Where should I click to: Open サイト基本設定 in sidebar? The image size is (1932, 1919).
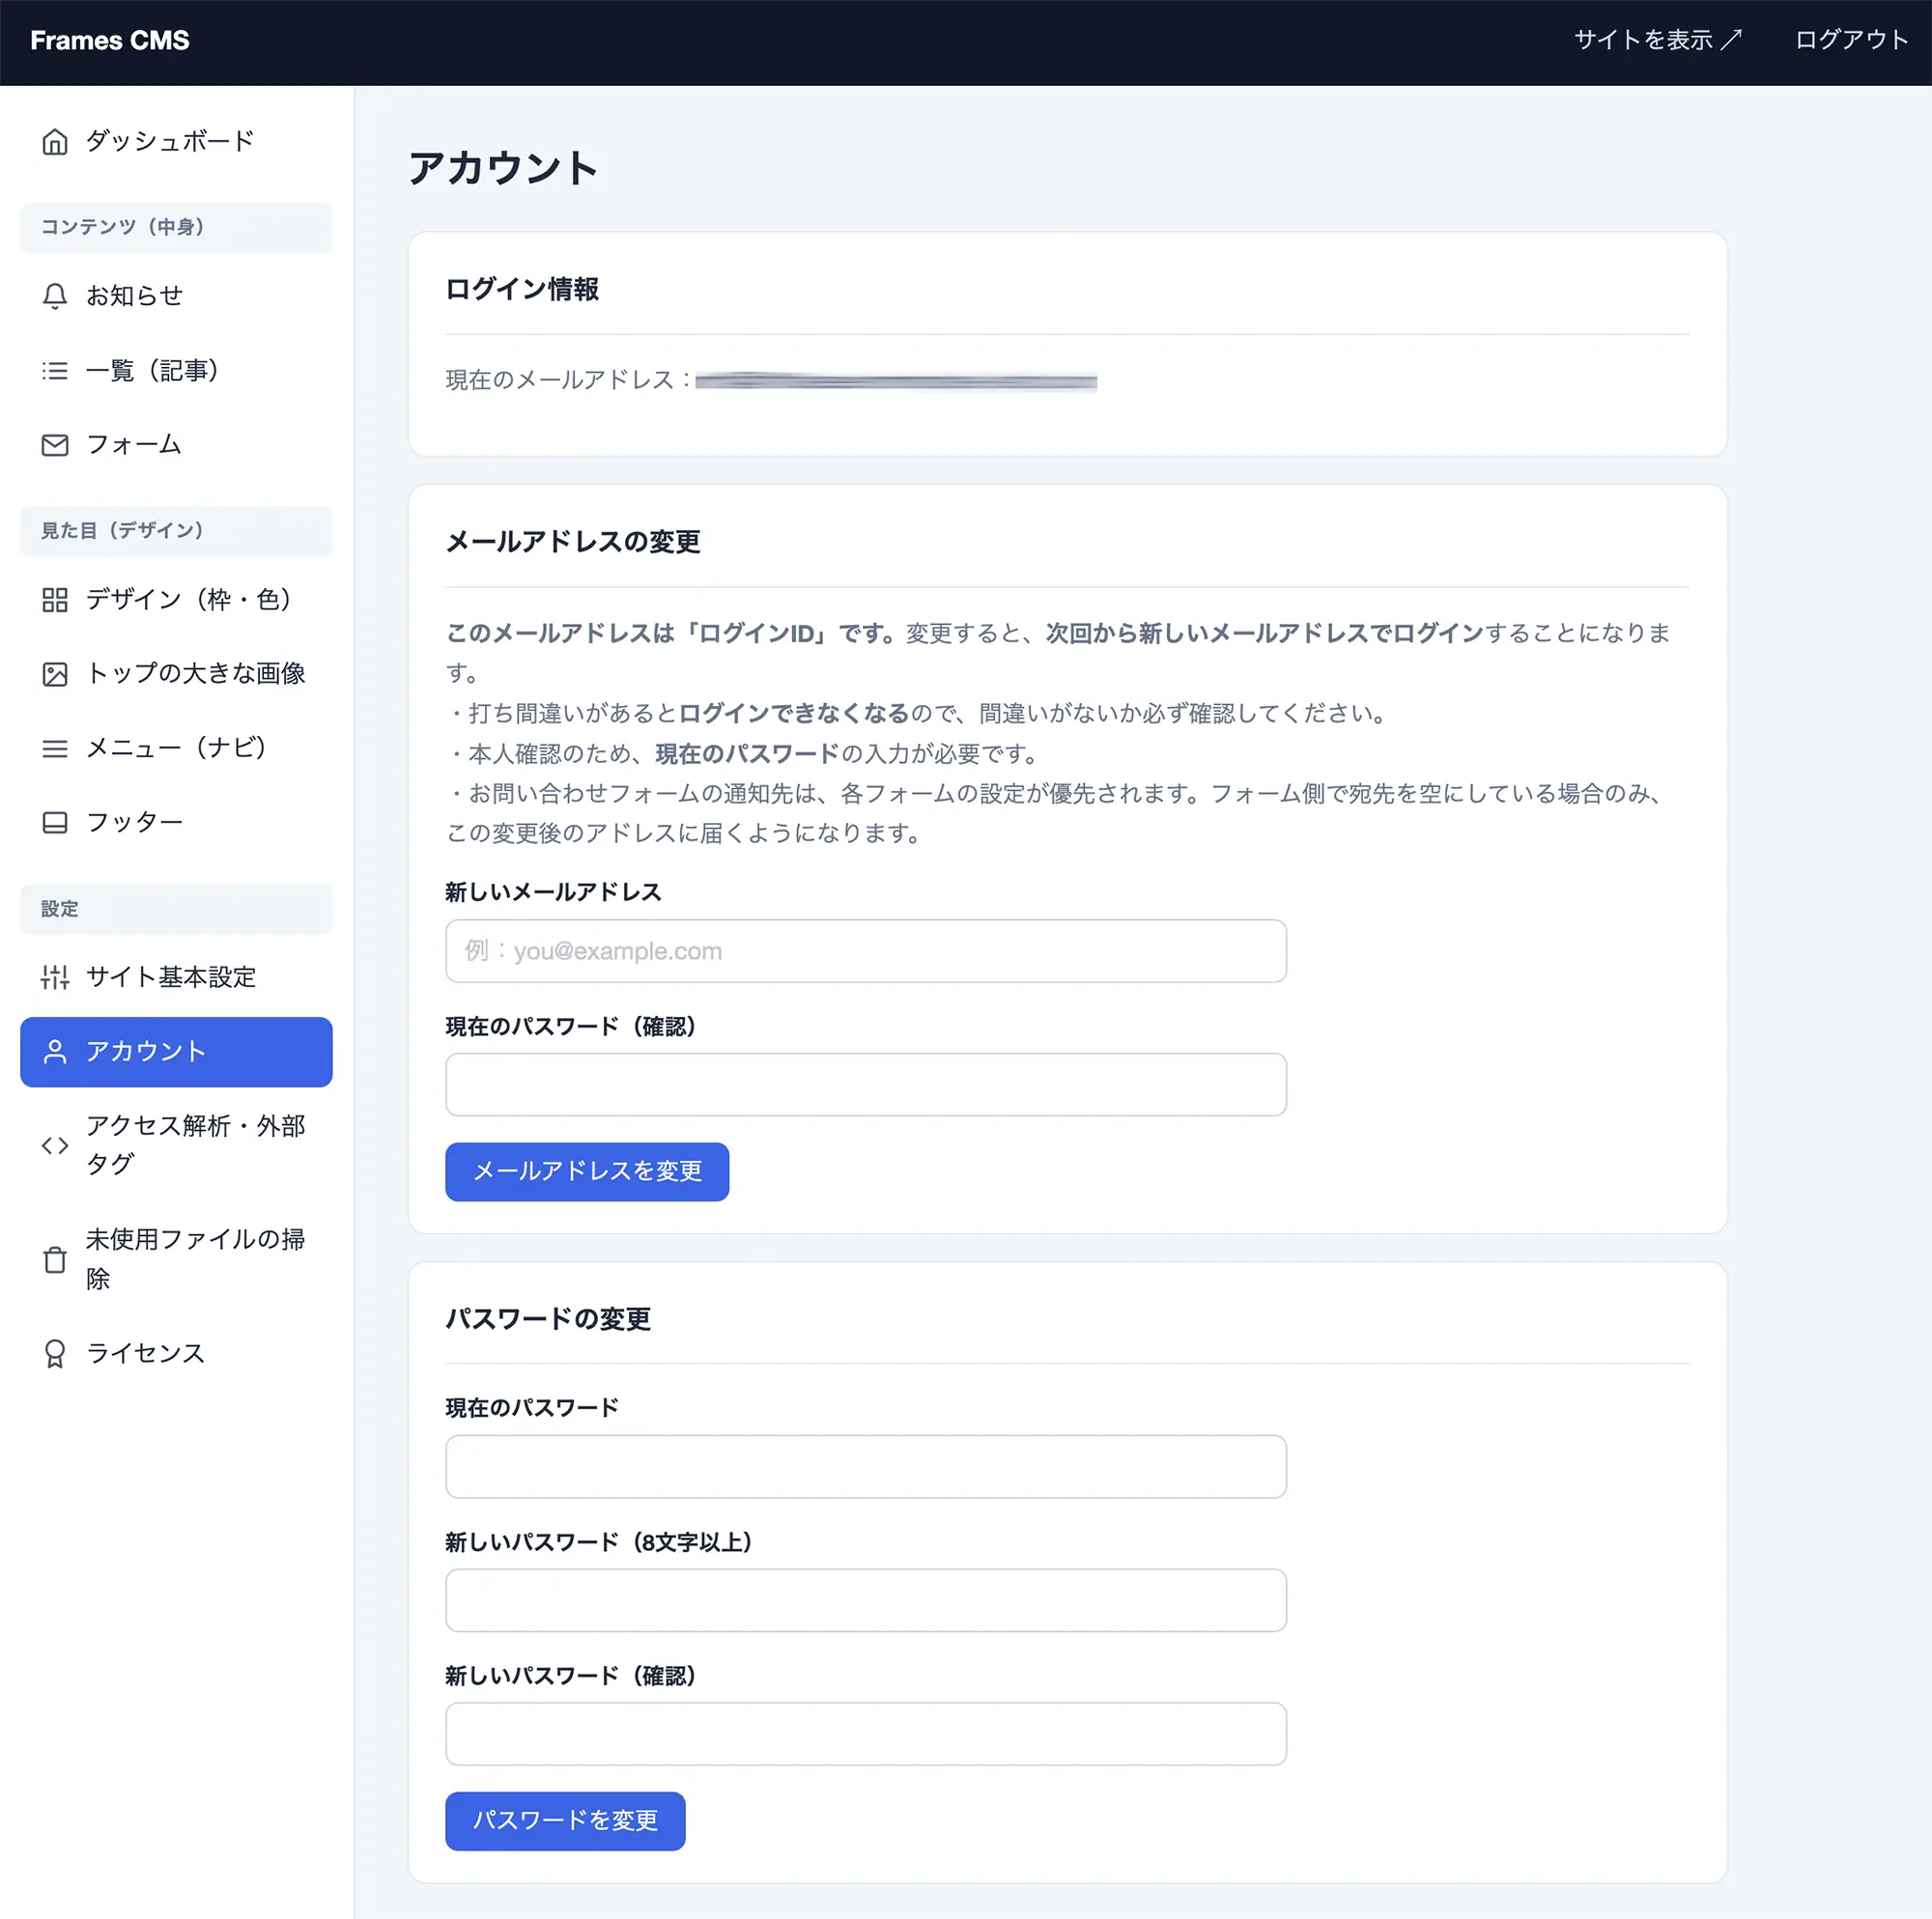[176, 977]
